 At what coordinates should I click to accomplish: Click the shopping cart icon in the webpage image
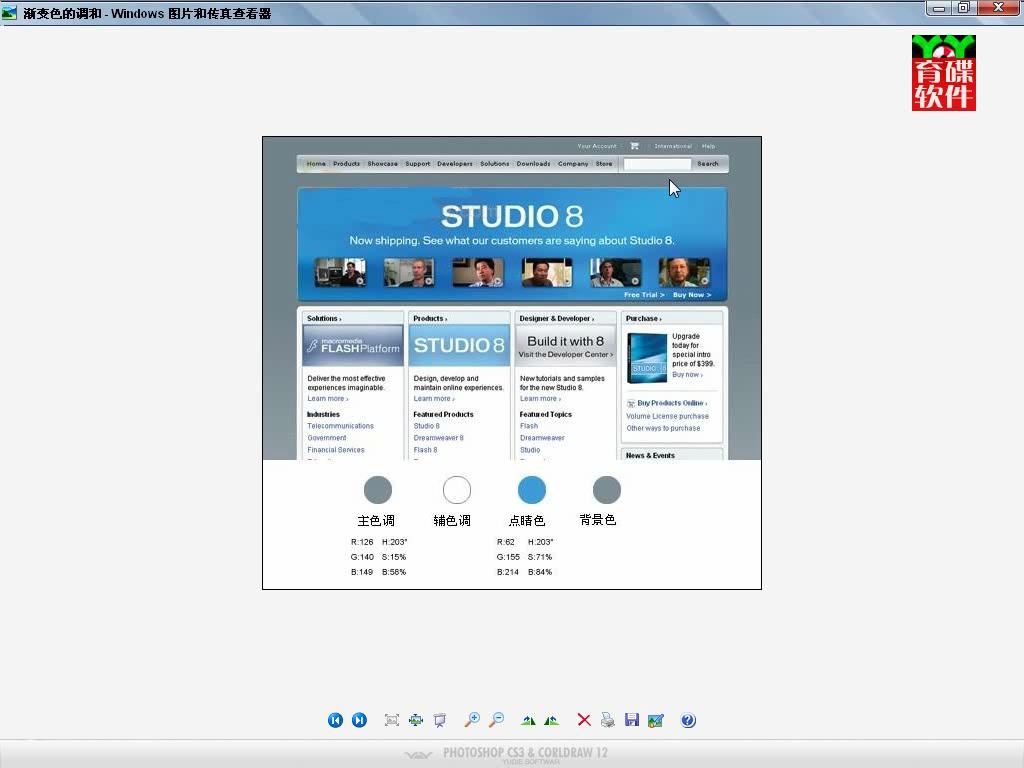coord(634,146)
